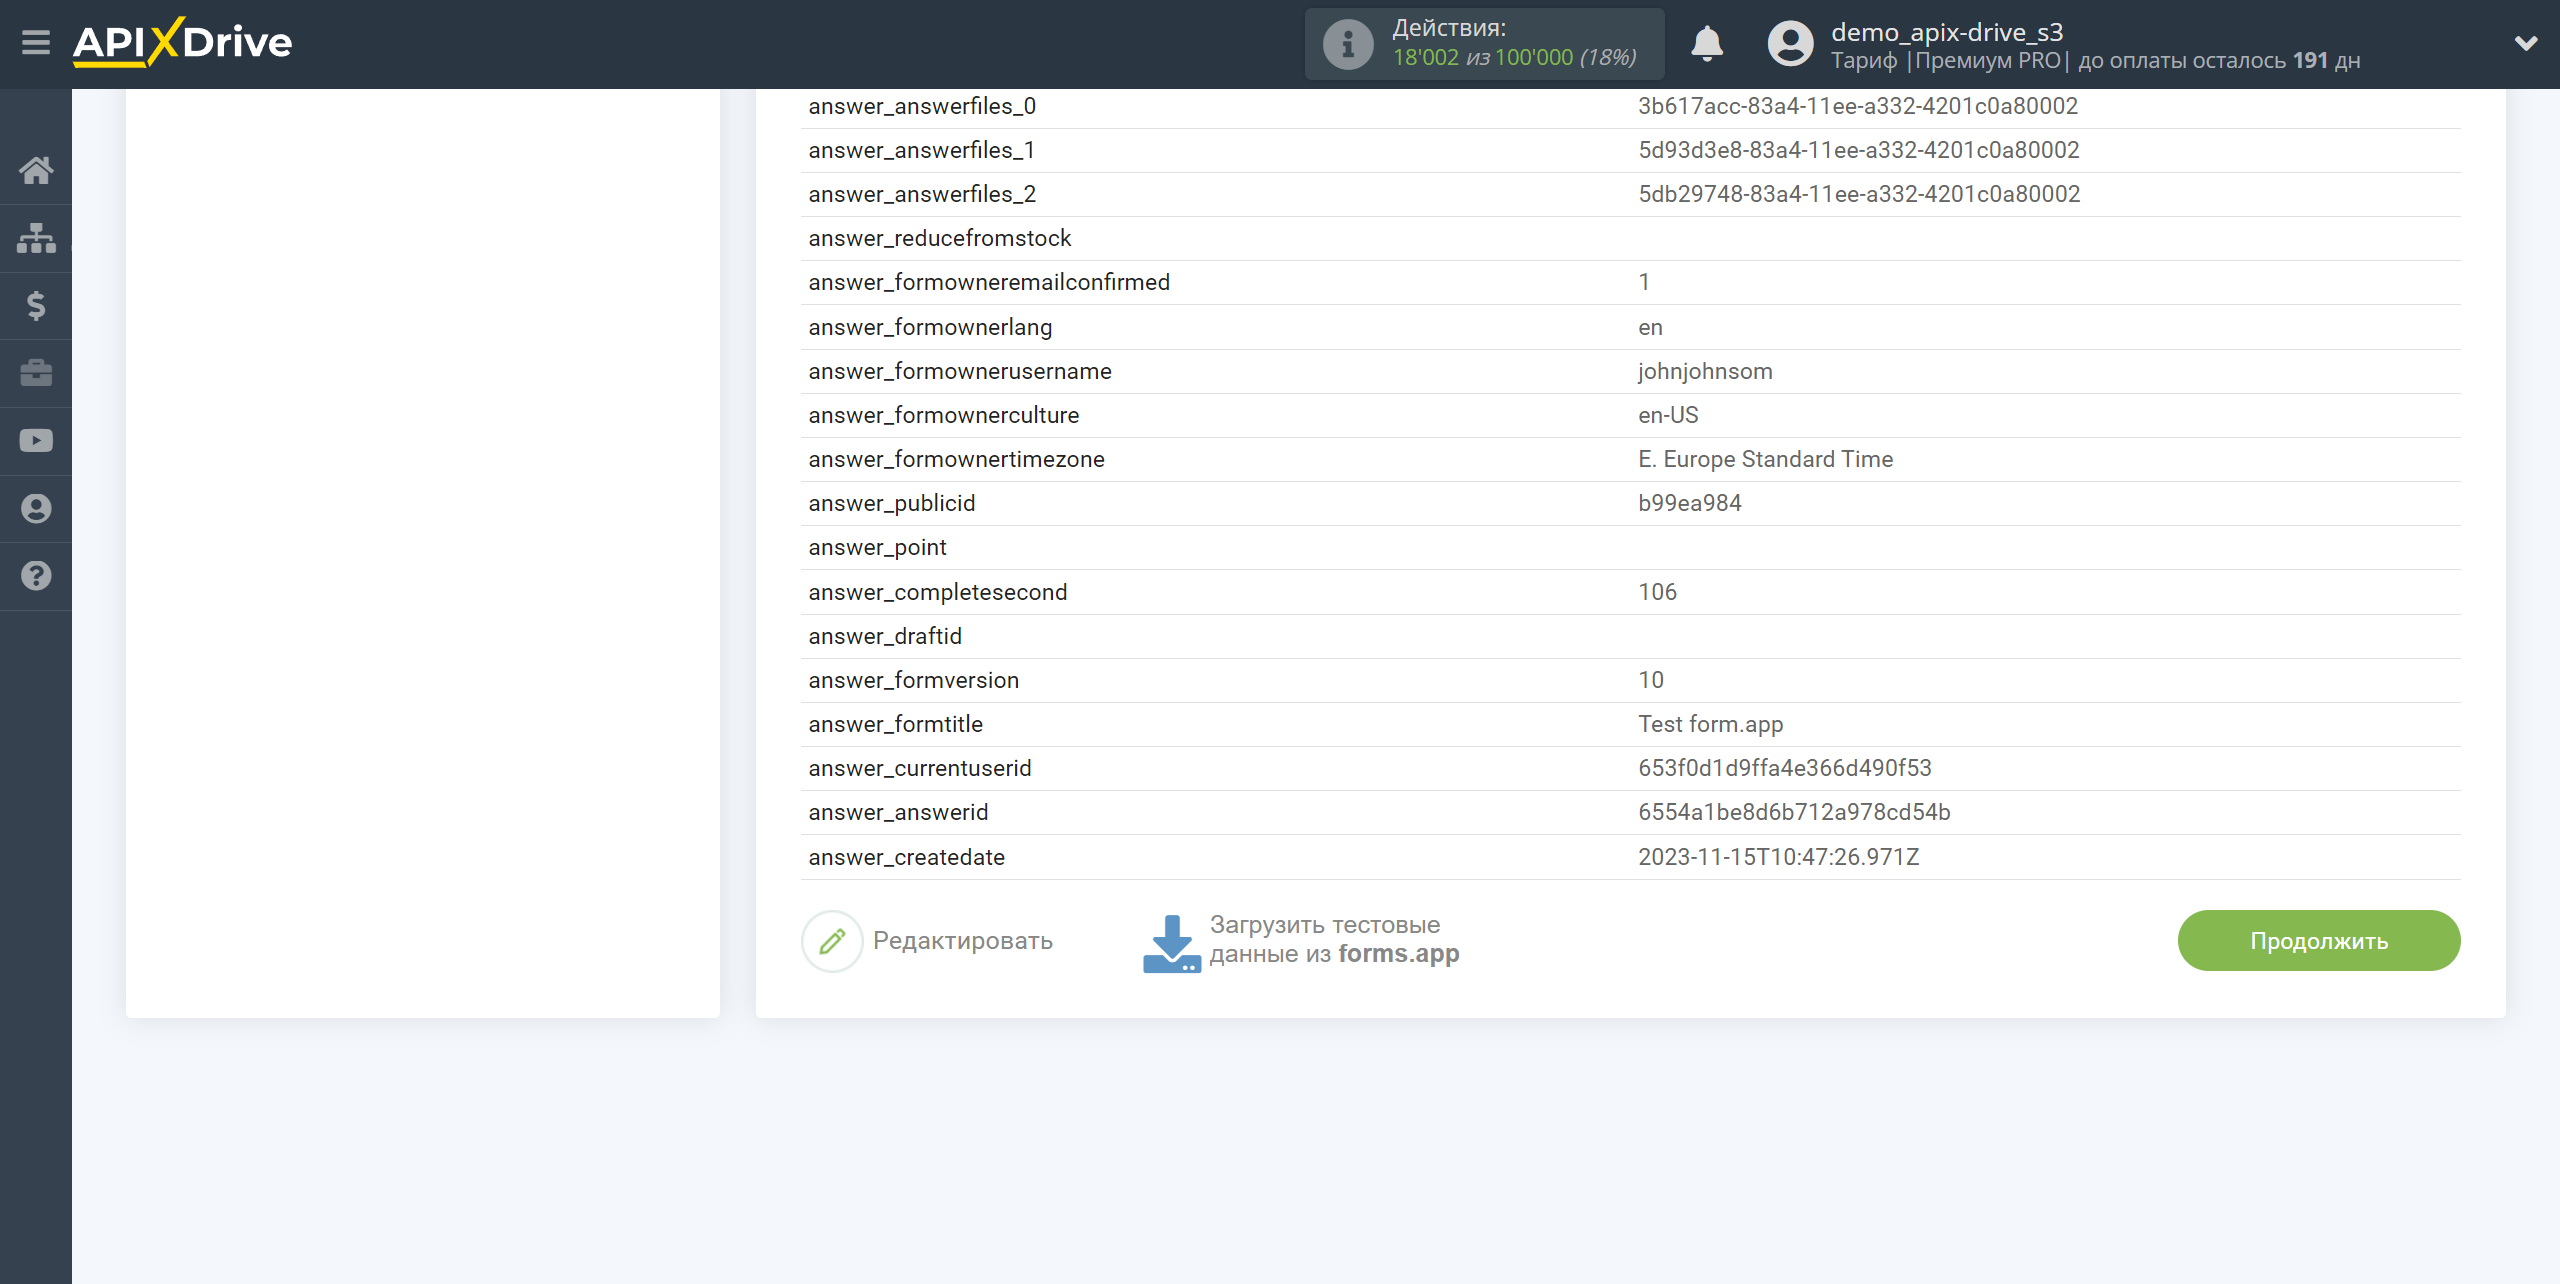
Task: Select the 2023-11-15T10:47:26.971Z date value
Action: pyautogui.click(x=1778, y=857)
